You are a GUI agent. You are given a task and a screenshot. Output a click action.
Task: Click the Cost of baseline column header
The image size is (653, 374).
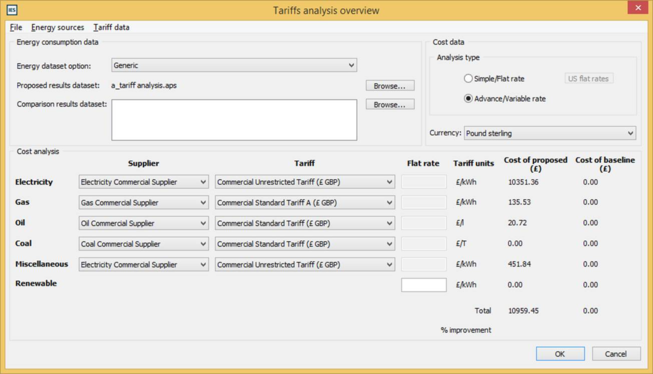click(605, 164)
